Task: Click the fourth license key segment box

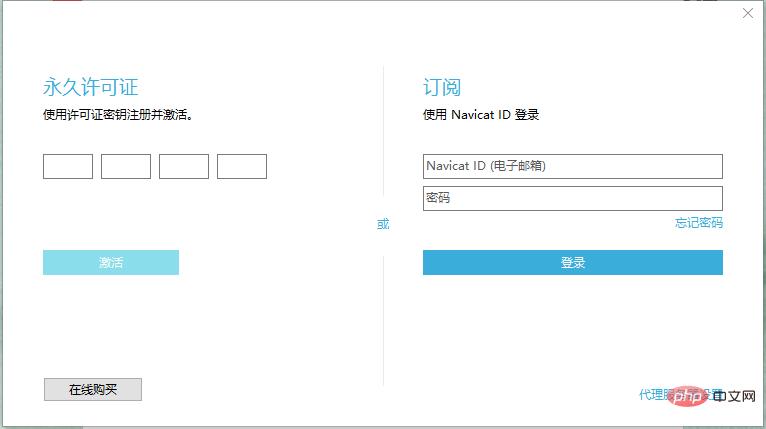Action: 242,167
